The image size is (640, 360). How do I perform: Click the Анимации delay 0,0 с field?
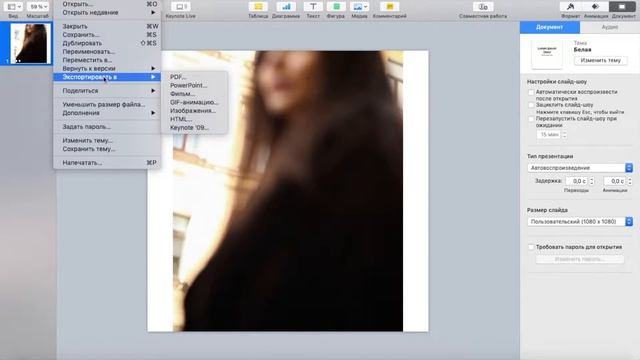click(x=615, y=181)
